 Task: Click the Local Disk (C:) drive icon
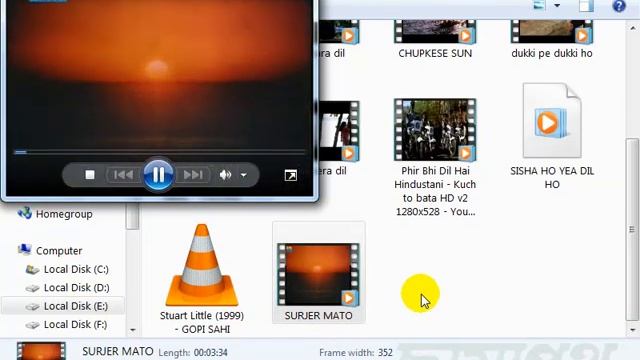(32, 269)
